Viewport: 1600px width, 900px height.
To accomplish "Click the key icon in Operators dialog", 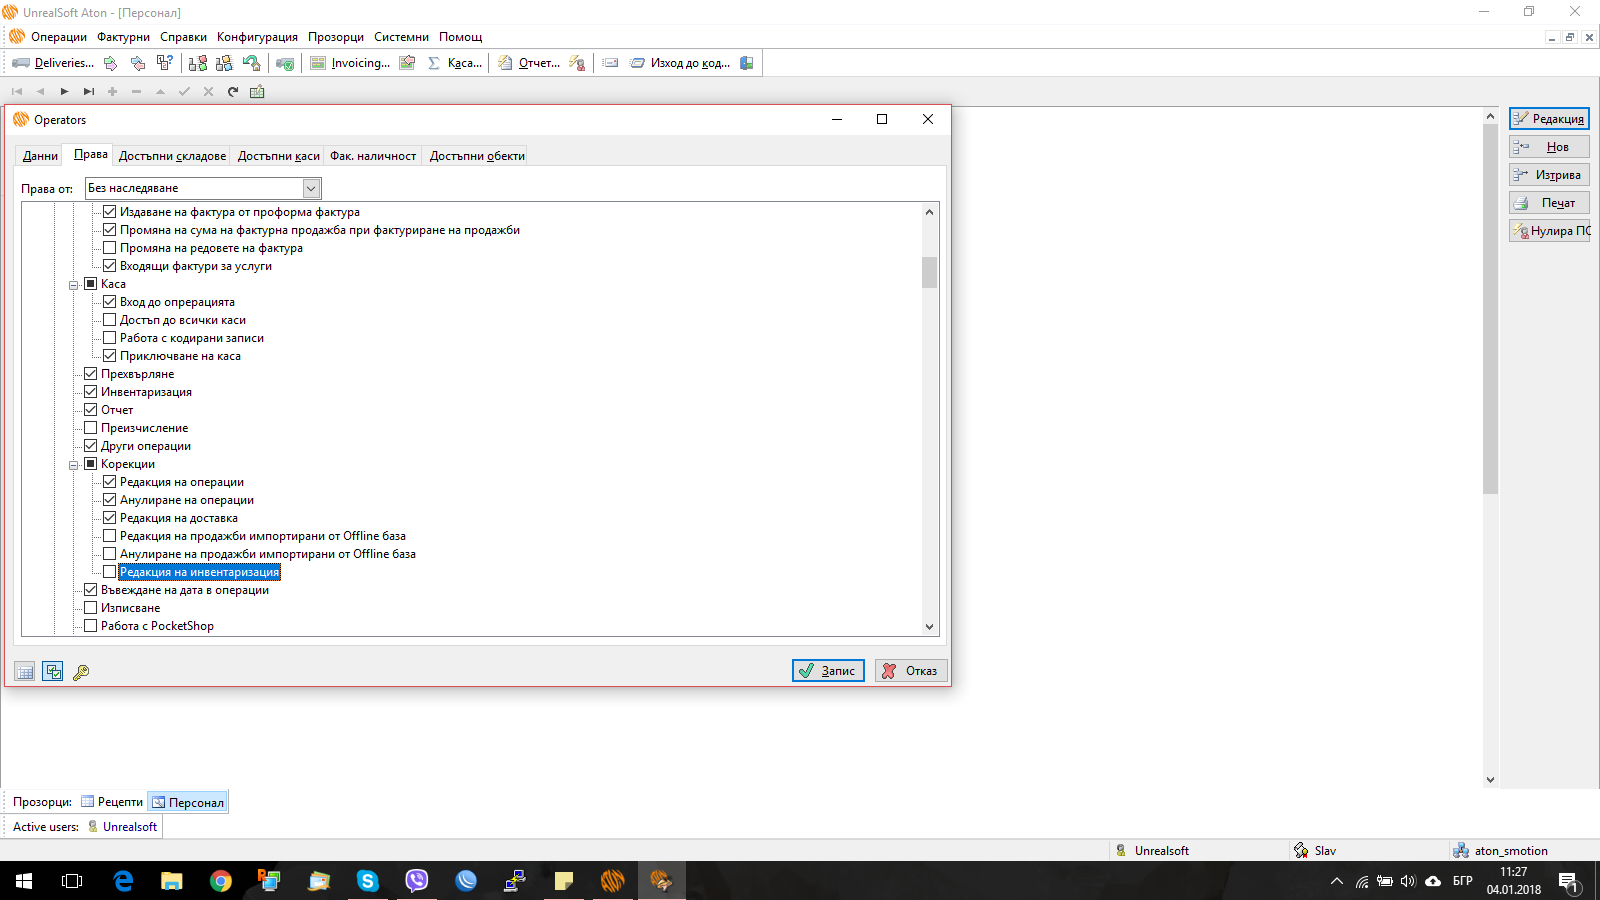I will pos(81,672).
